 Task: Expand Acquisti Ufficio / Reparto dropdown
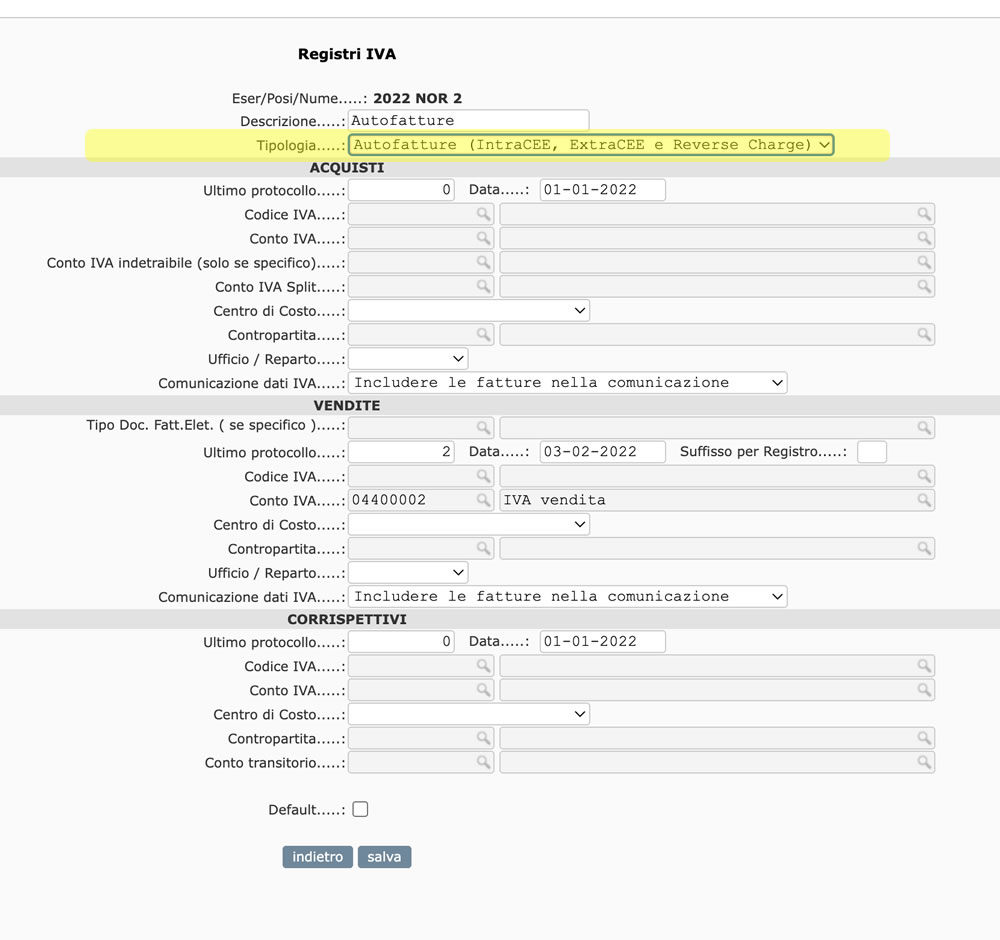(408, 358)
